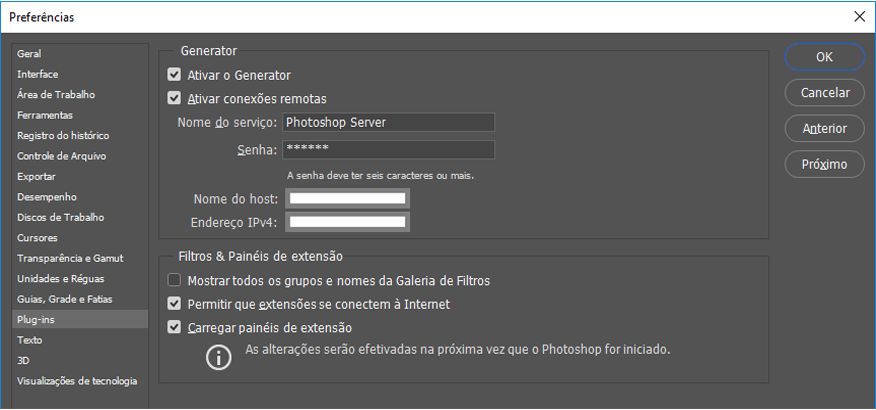
Task: Click the info icon beside restart notice
Action: [x=218, y=358]
